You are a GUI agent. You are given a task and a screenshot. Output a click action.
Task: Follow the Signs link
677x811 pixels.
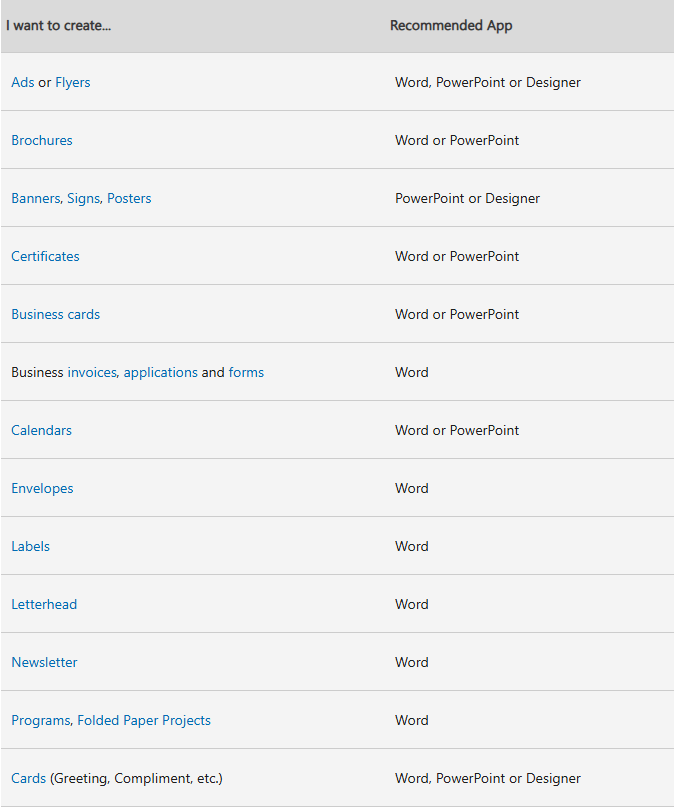(83, 199)
